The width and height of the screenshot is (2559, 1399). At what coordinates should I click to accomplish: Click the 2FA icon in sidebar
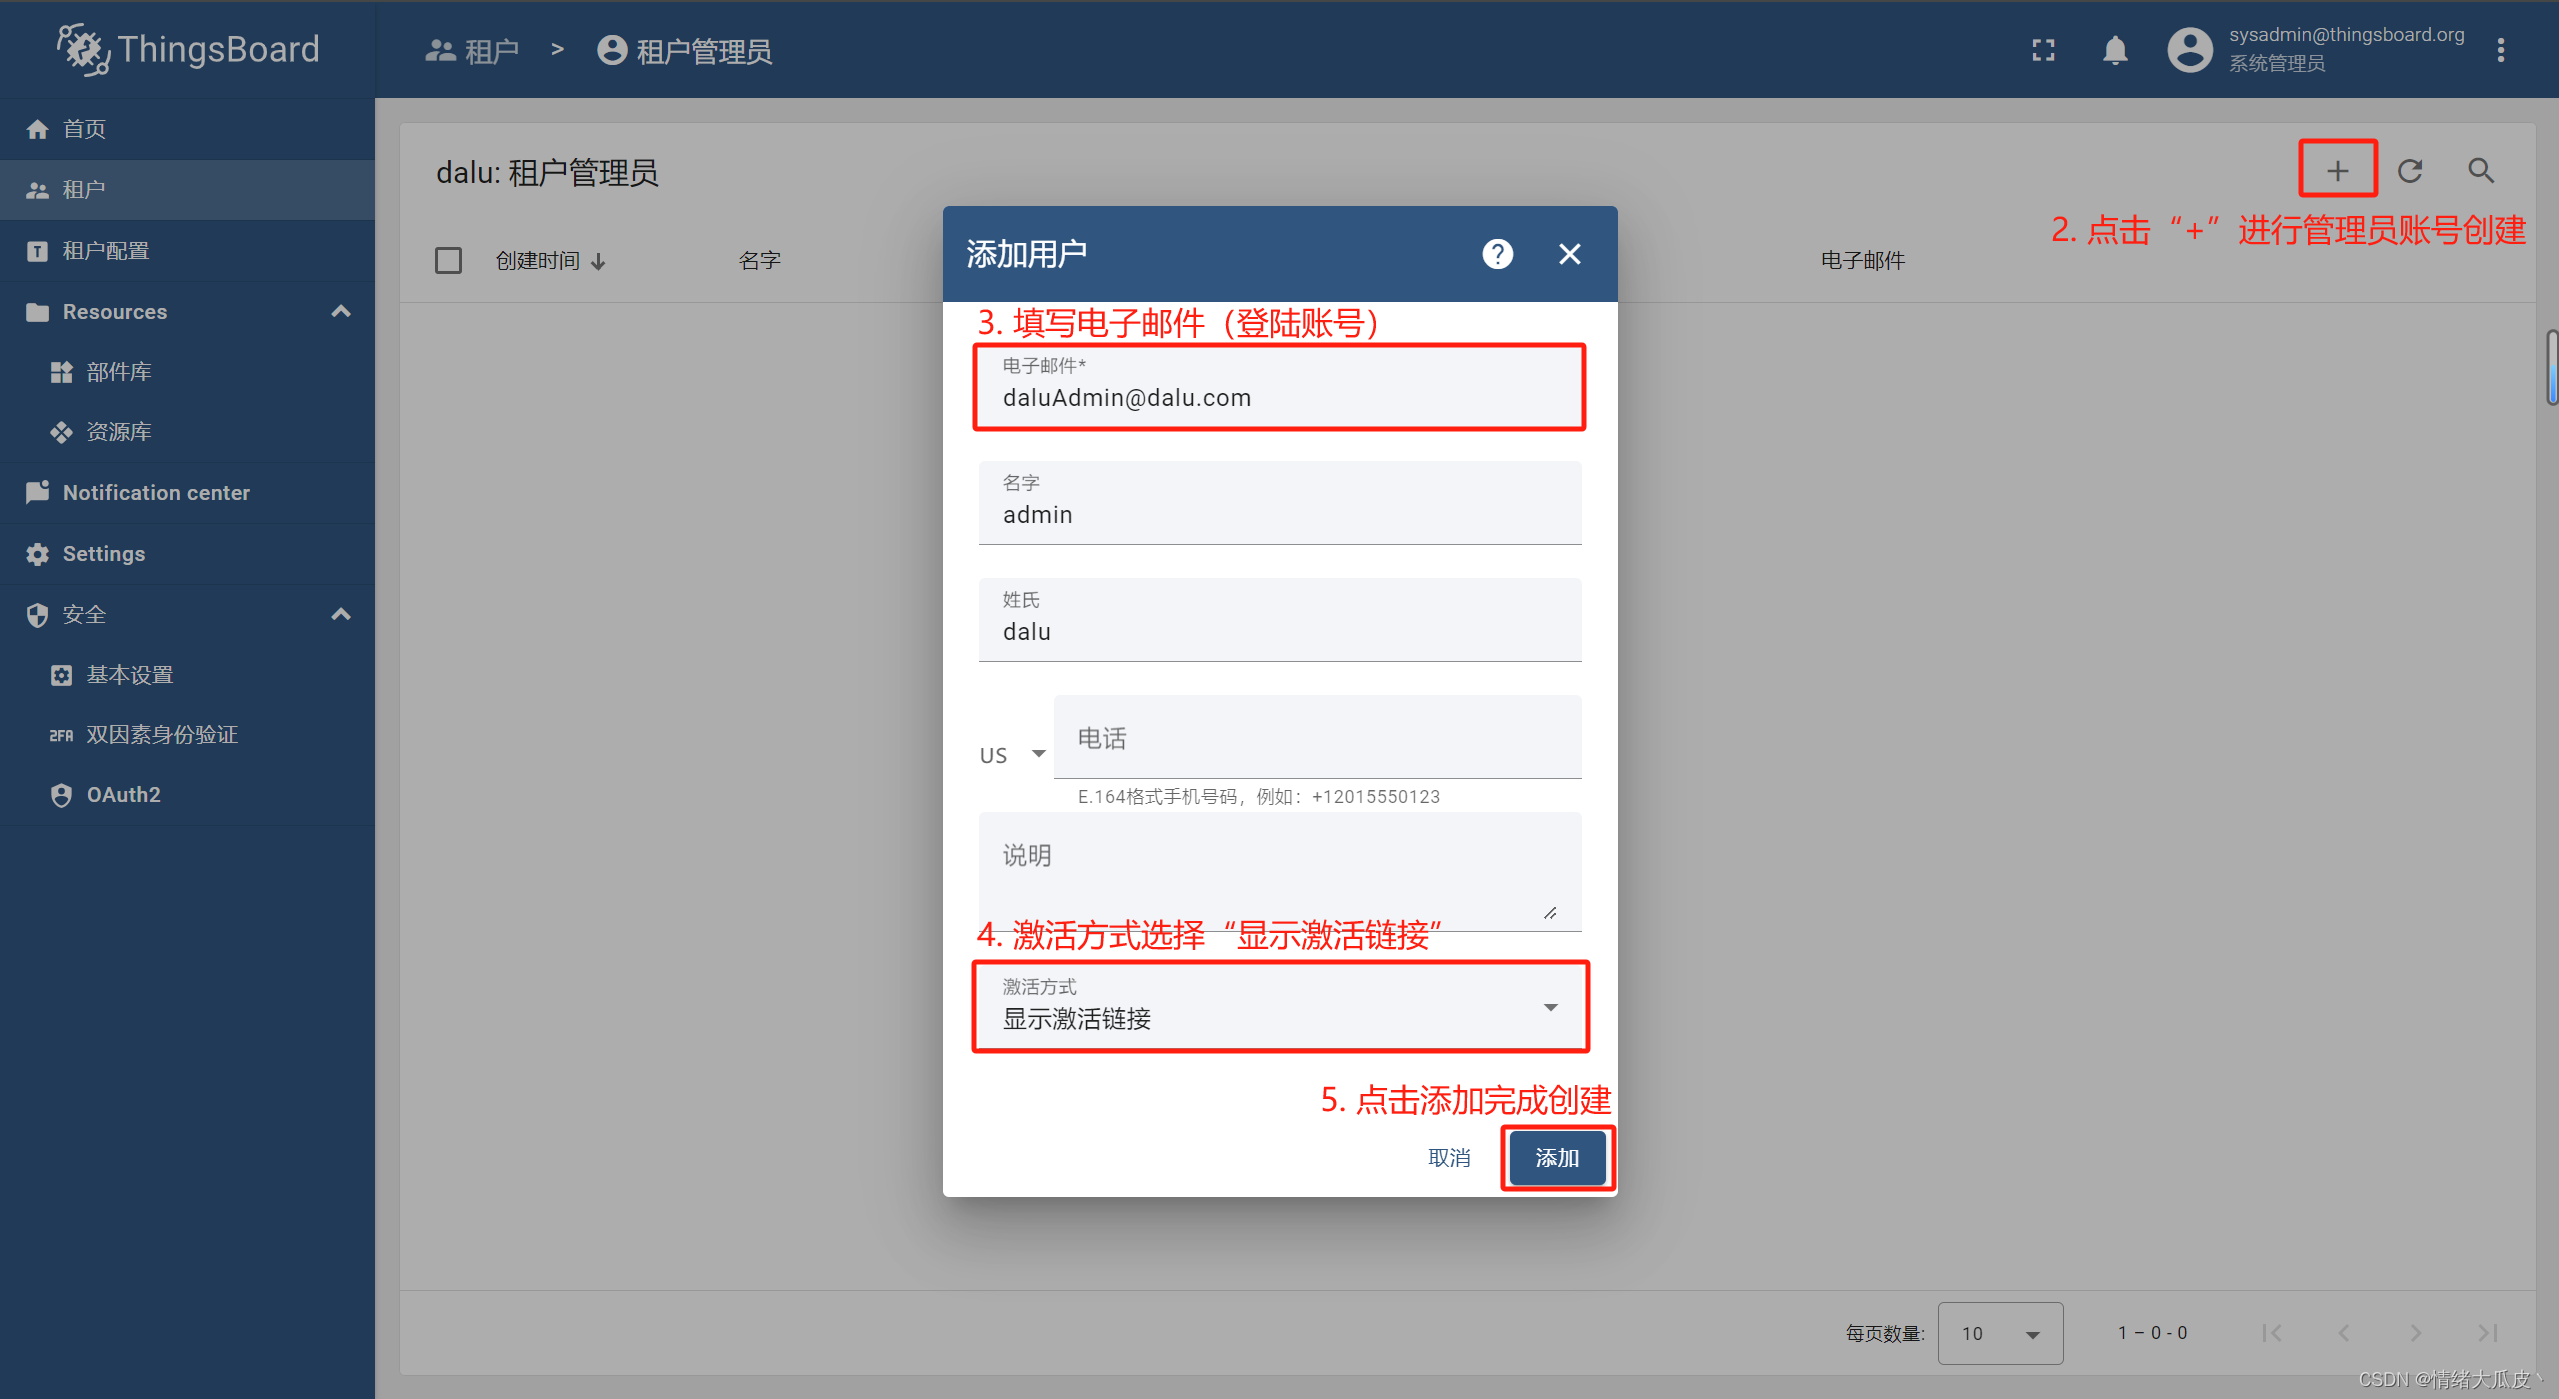pos(61,736)
